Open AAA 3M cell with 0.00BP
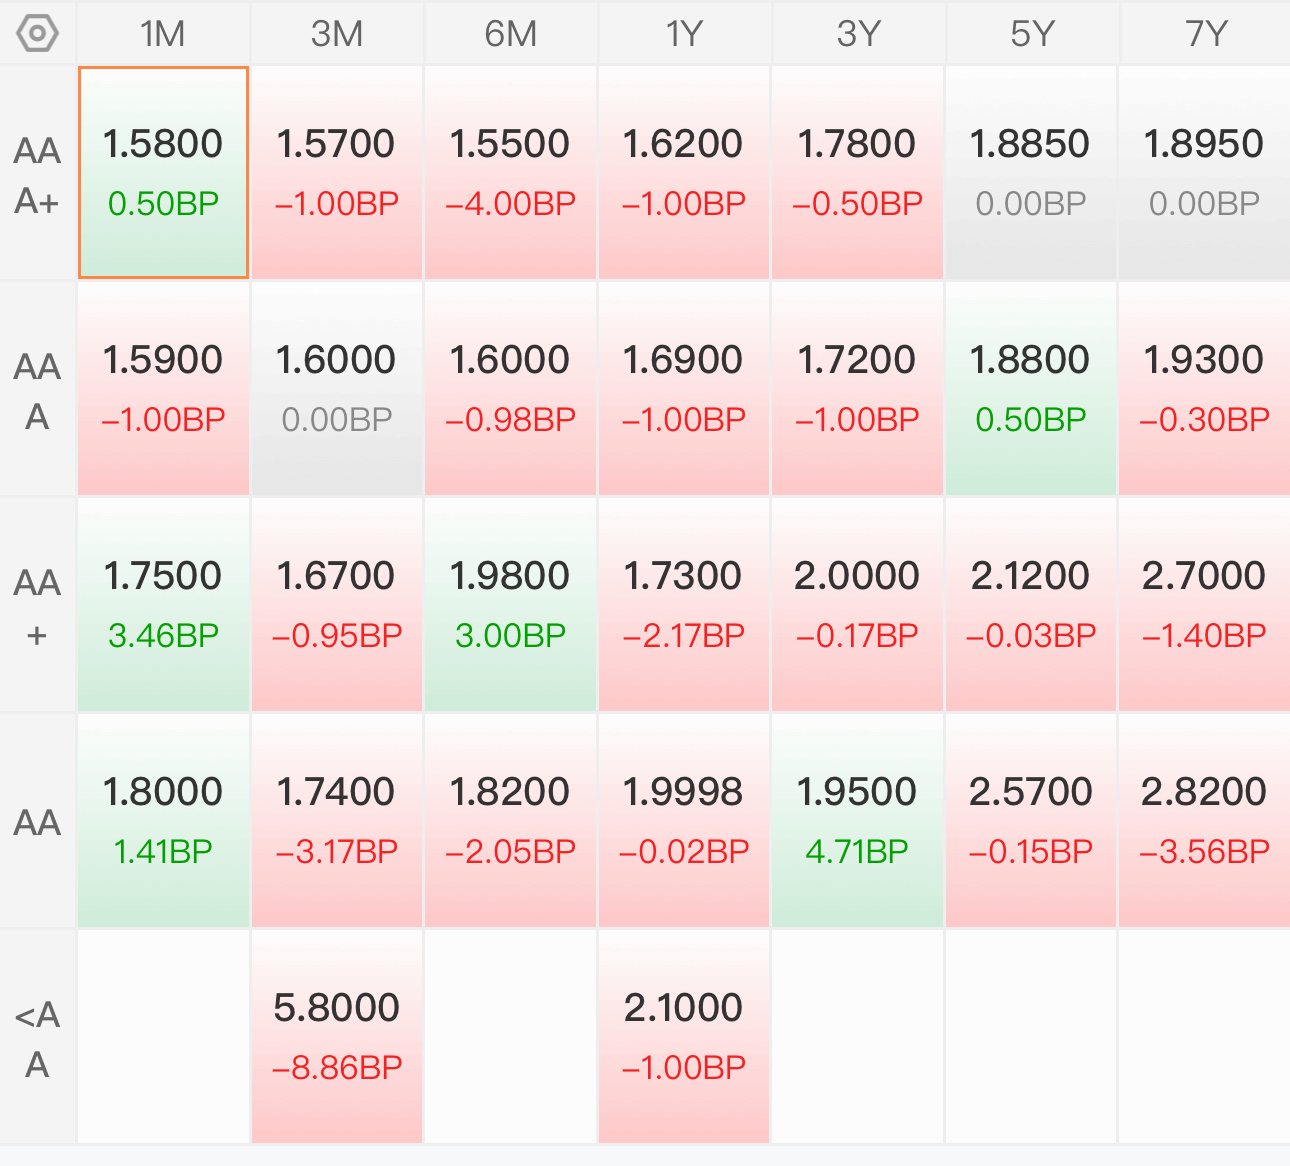 (337, 389)
